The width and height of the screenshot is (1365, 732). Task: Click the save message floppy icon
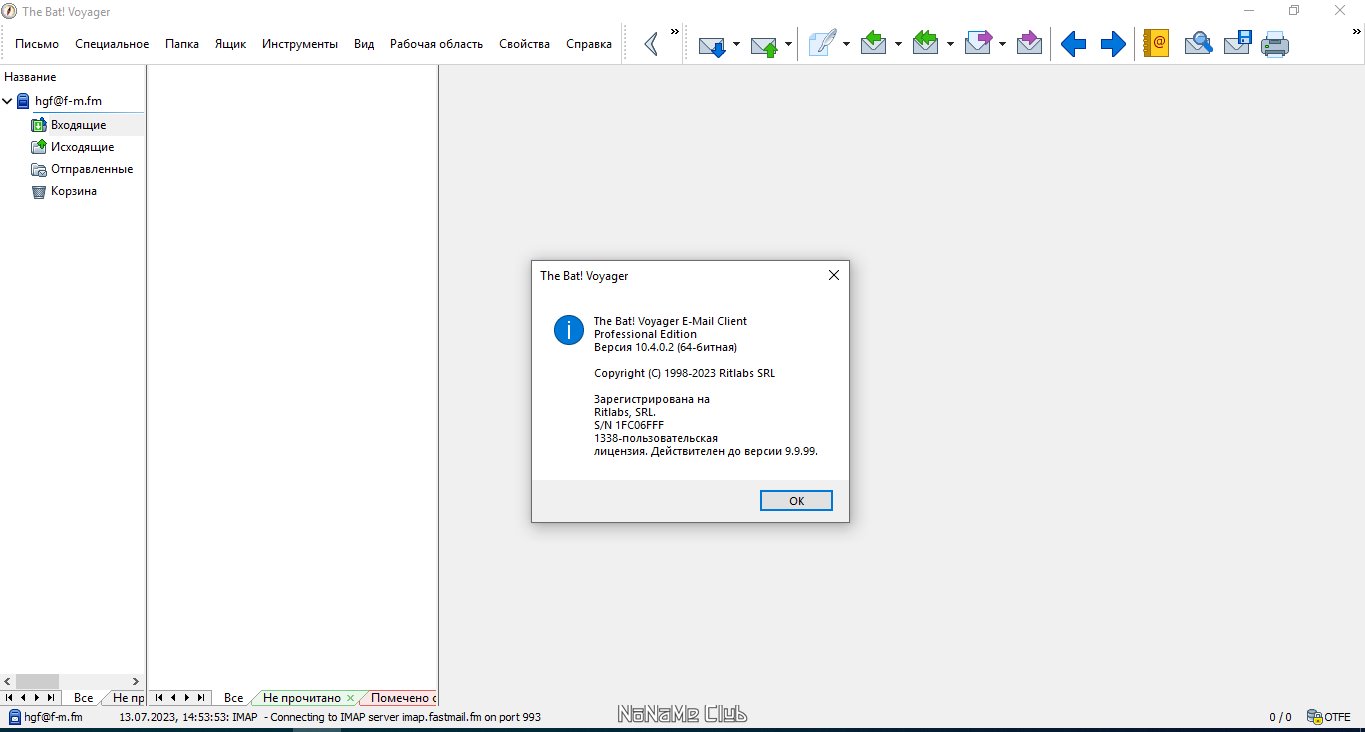pyautogui.click(x=1238, y=44)
